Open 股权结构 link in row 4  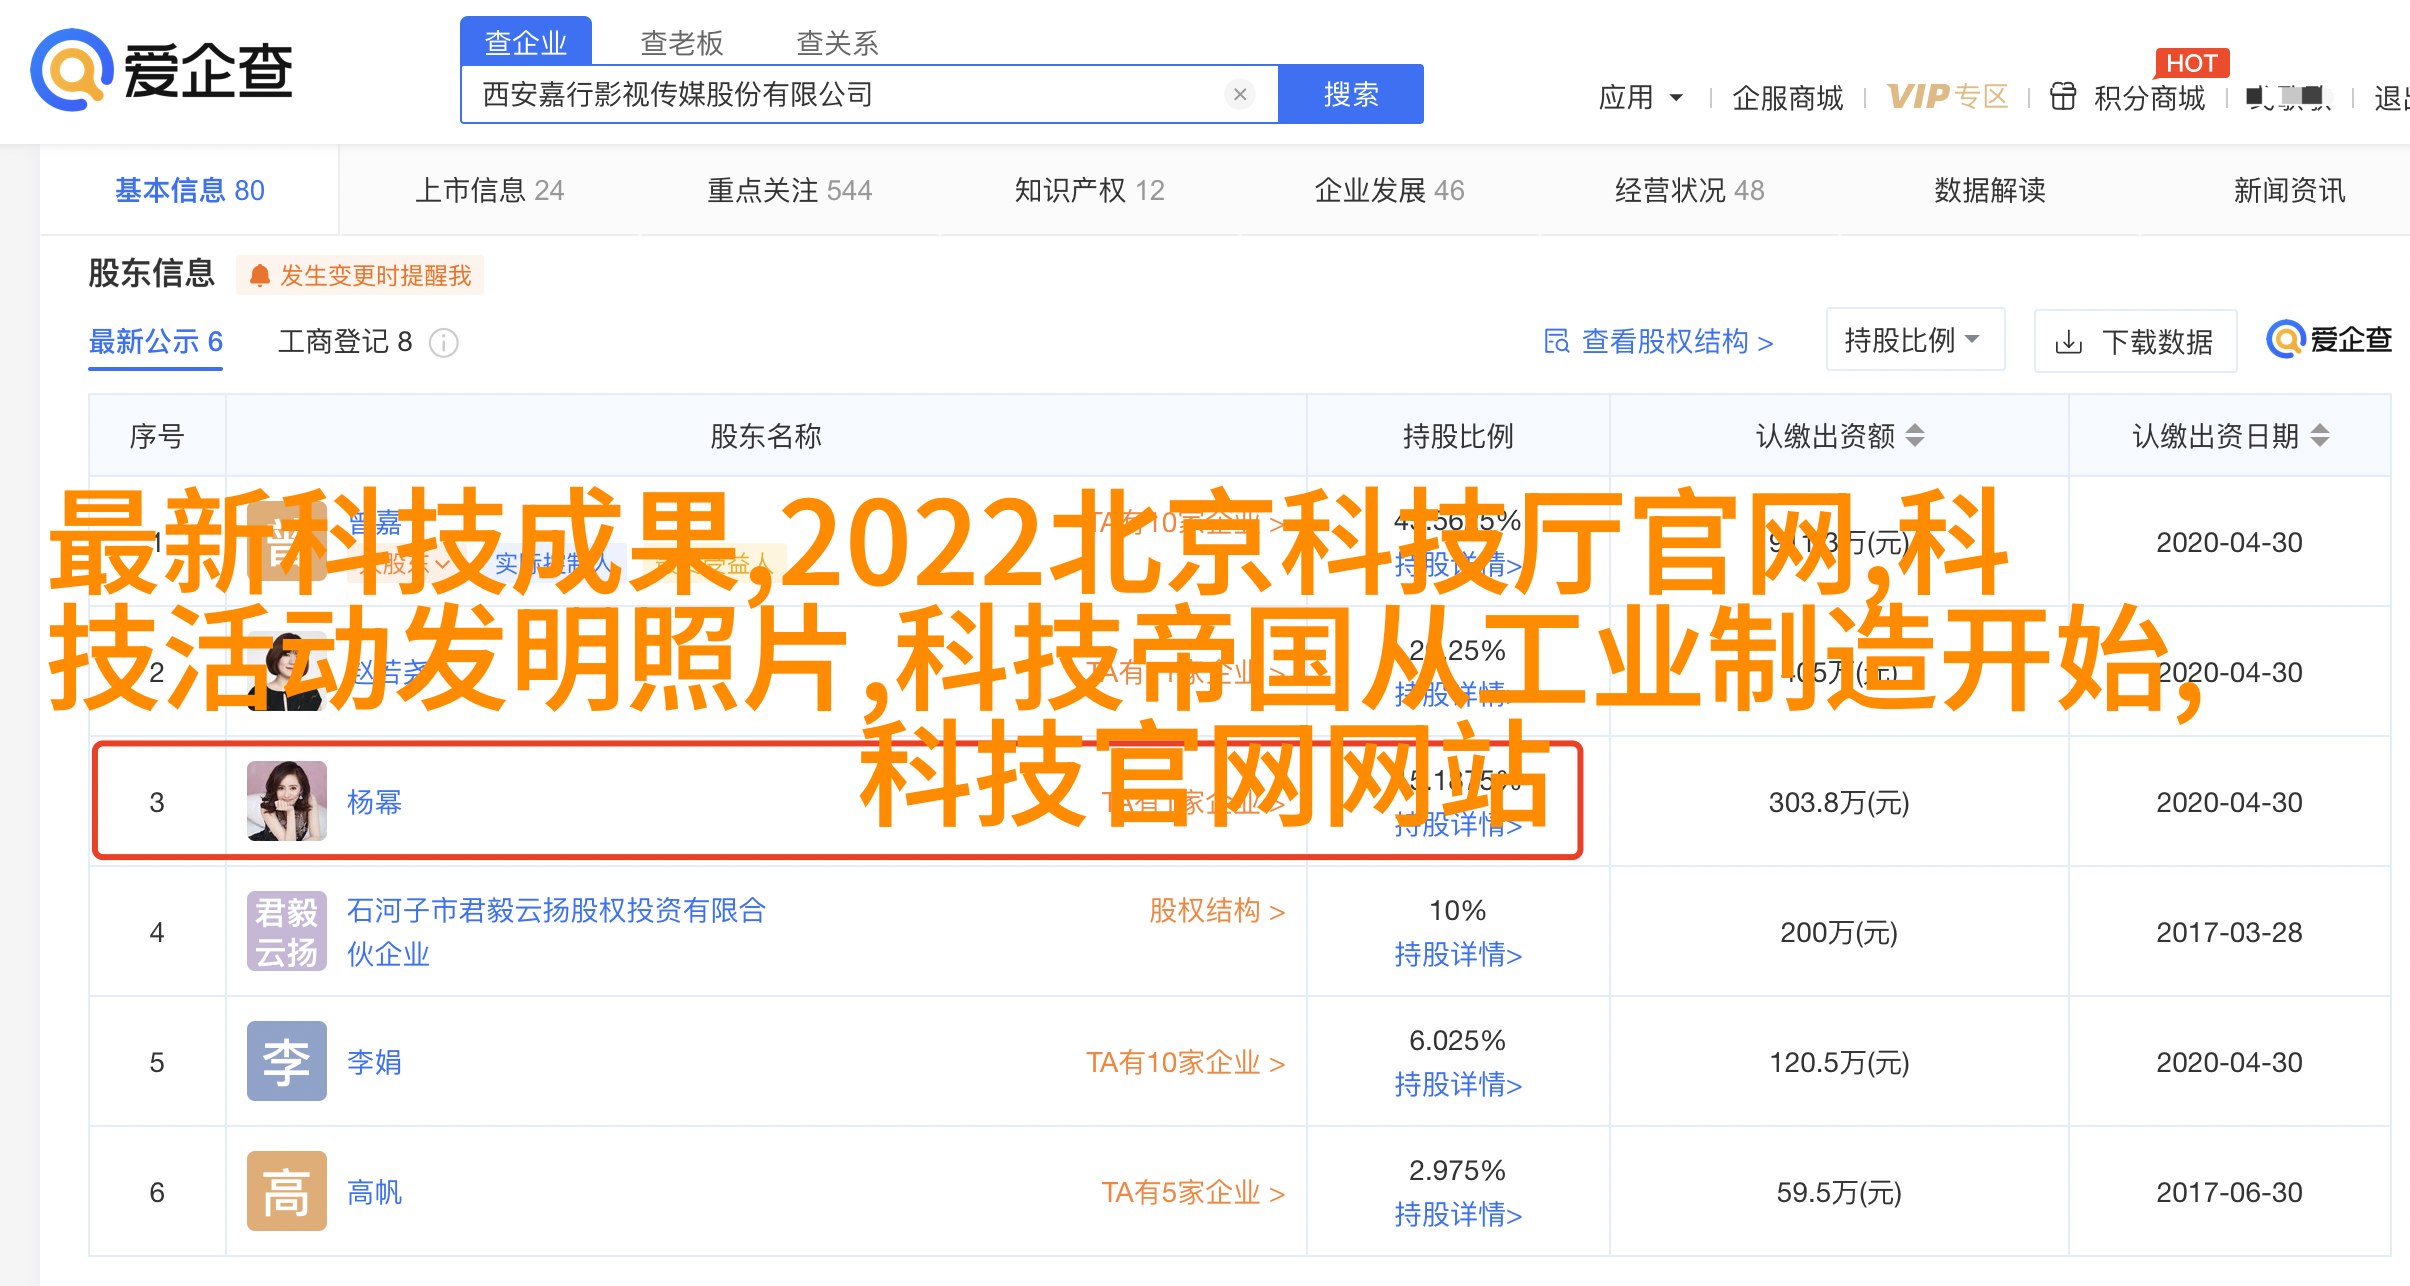[1217, 910]
